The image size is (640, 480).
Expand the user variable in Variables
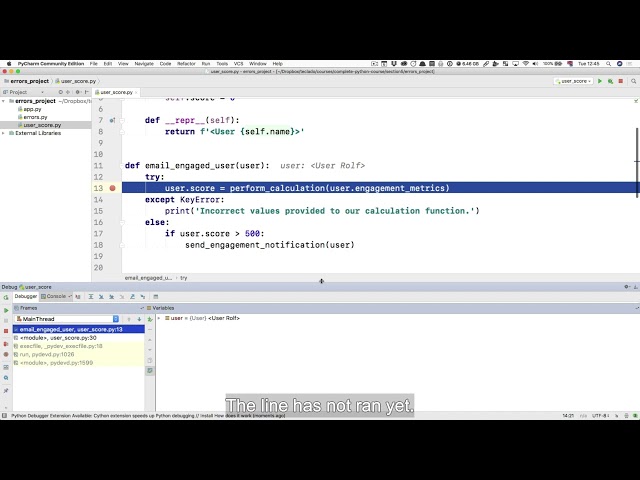click(x=159, y=318)
